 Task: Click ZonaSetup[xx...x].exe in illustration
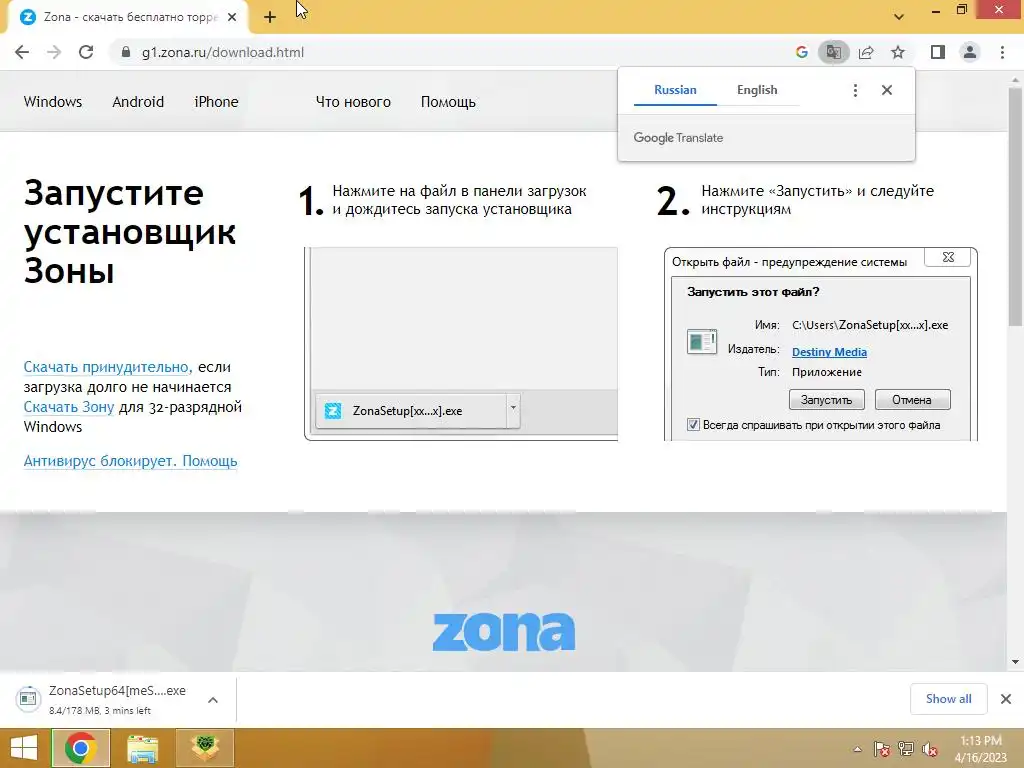(410, 411)
